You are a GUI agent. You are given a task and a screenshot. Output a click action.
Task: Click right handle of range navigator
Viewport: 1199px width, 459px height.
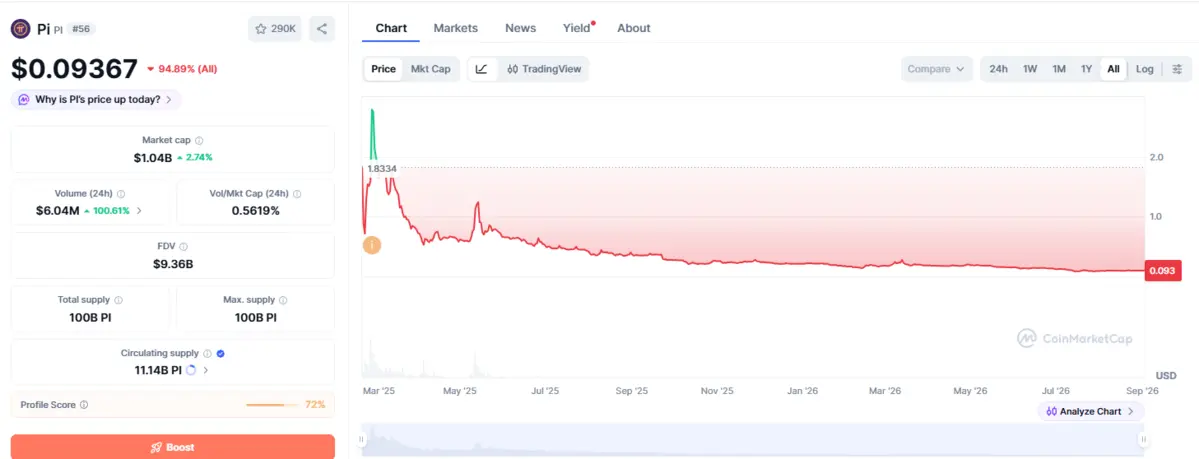click(1143, 439)
